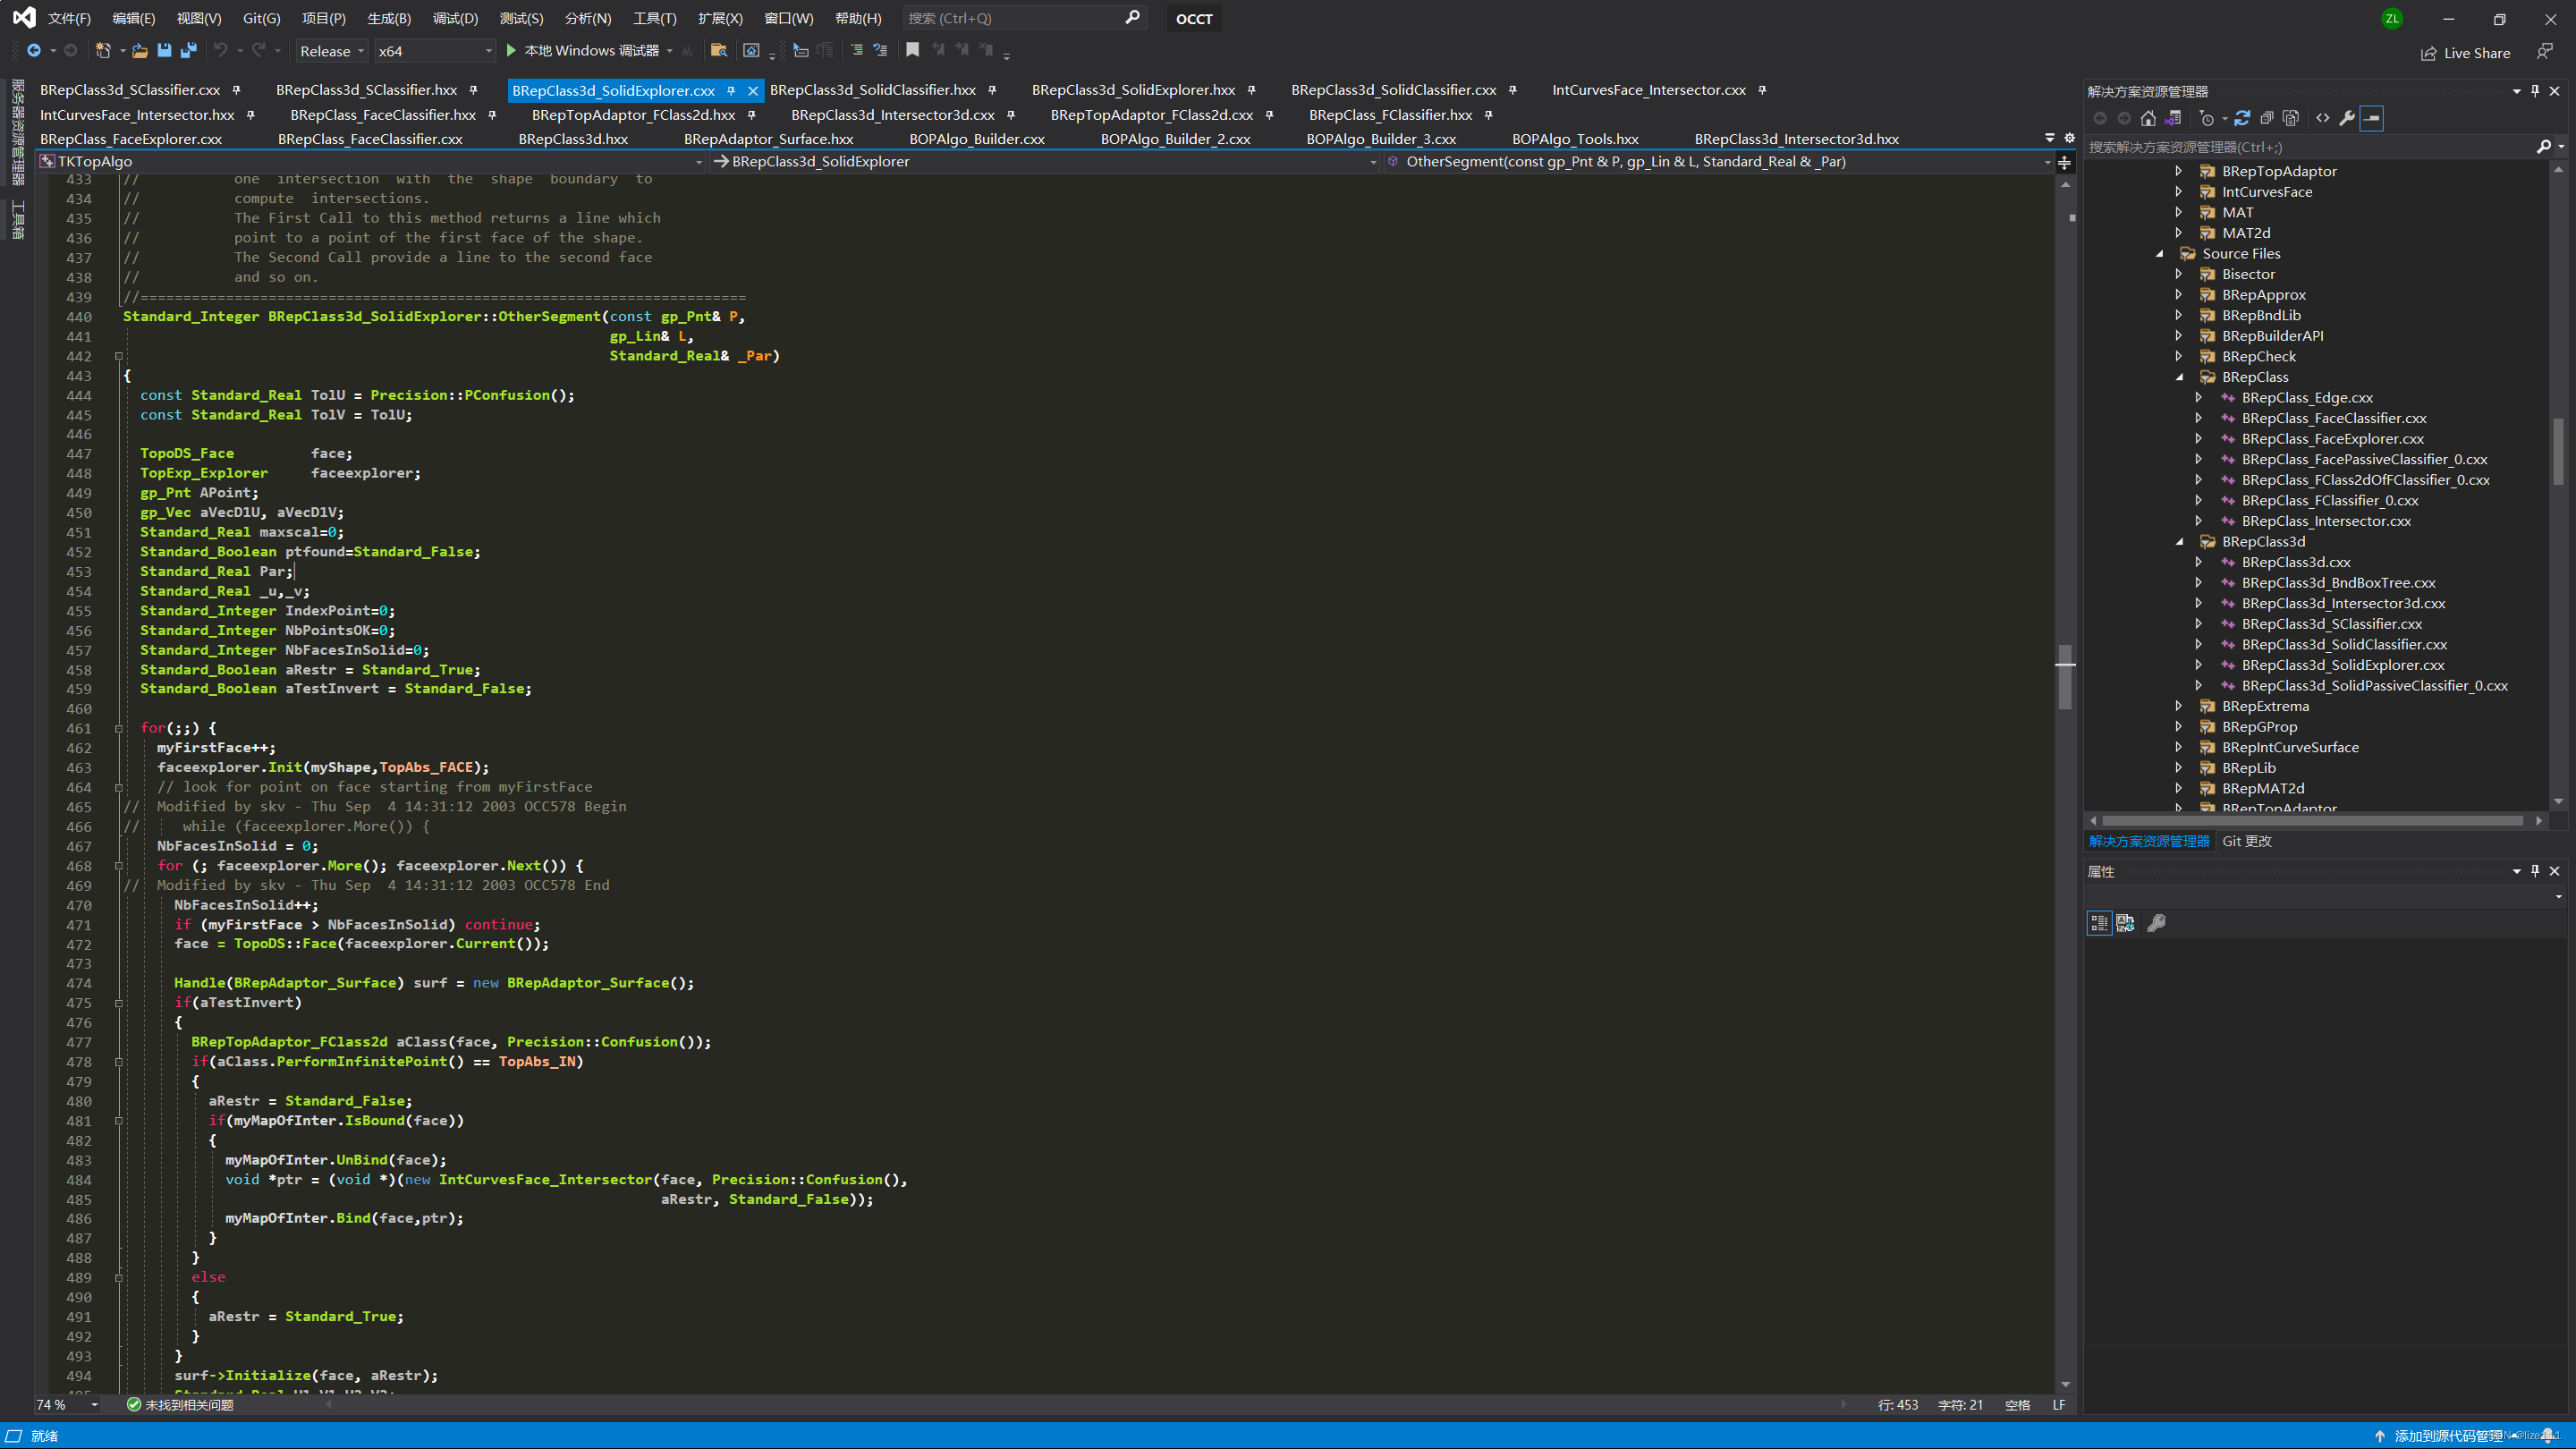
Task: Open the Git(G) menu
Action: [x=260, y=18]
